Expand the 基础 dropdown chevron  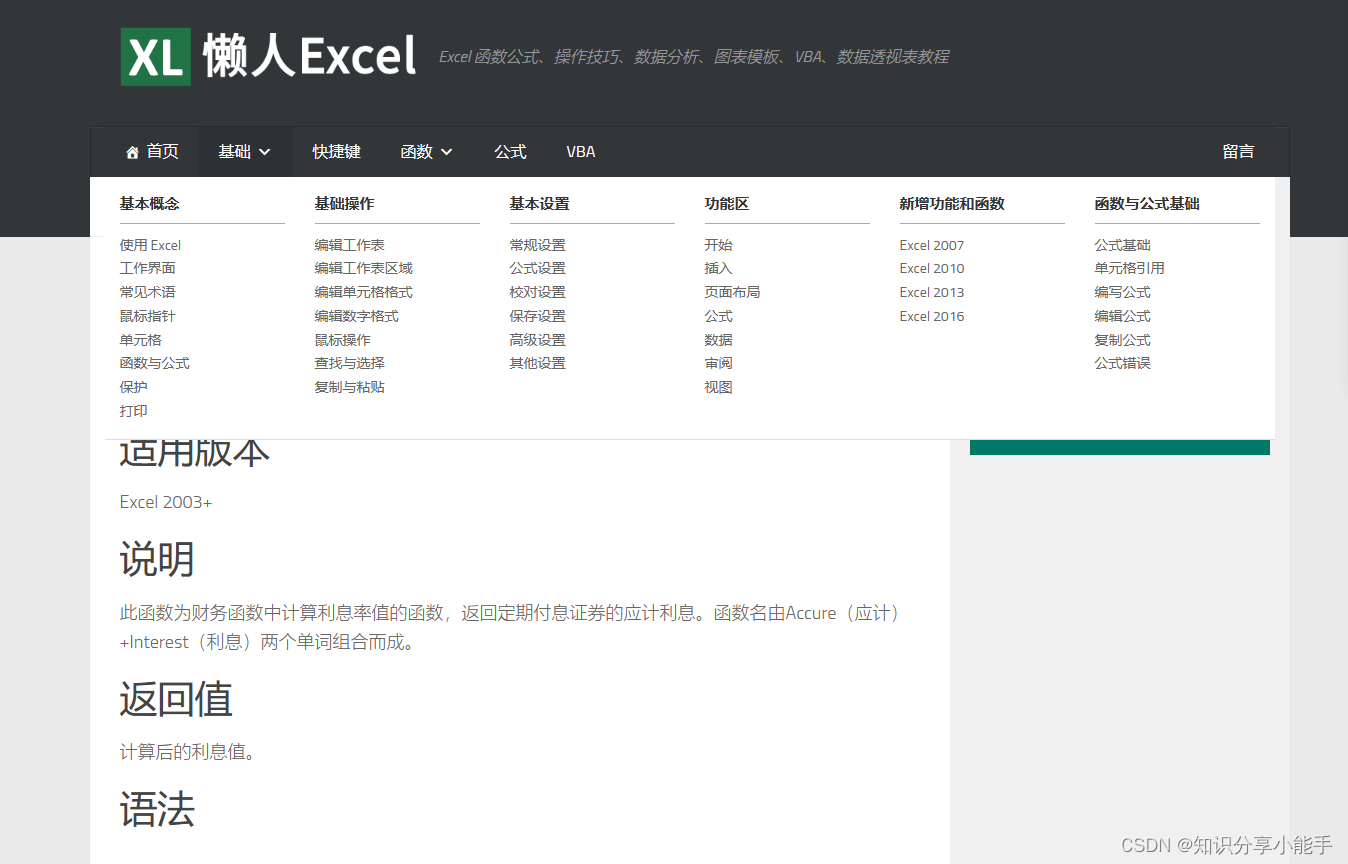pos(265,152)
